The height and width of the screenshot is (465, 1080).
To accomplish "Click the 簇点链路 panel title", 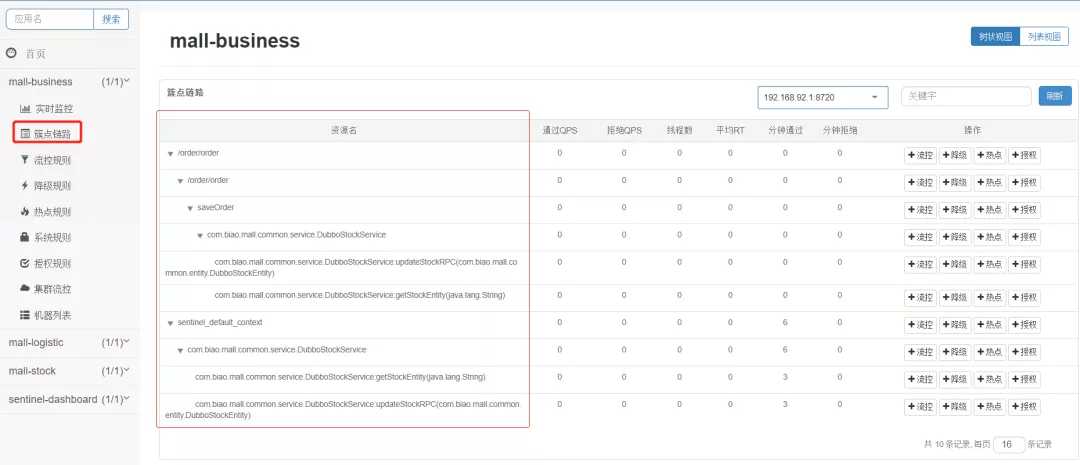I will pyautogui.click(x=185, y=92).
